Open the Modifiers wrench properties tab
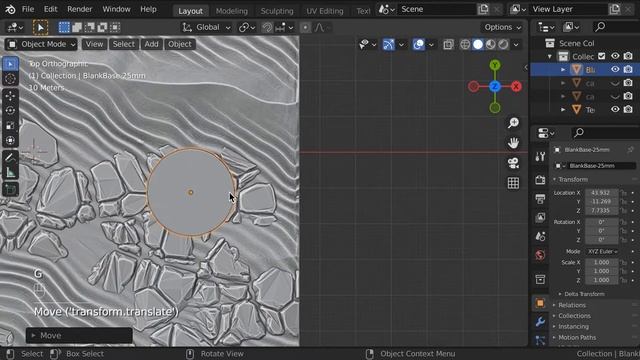The height and width of the screenshot is (360, 640). coord(540,322)
